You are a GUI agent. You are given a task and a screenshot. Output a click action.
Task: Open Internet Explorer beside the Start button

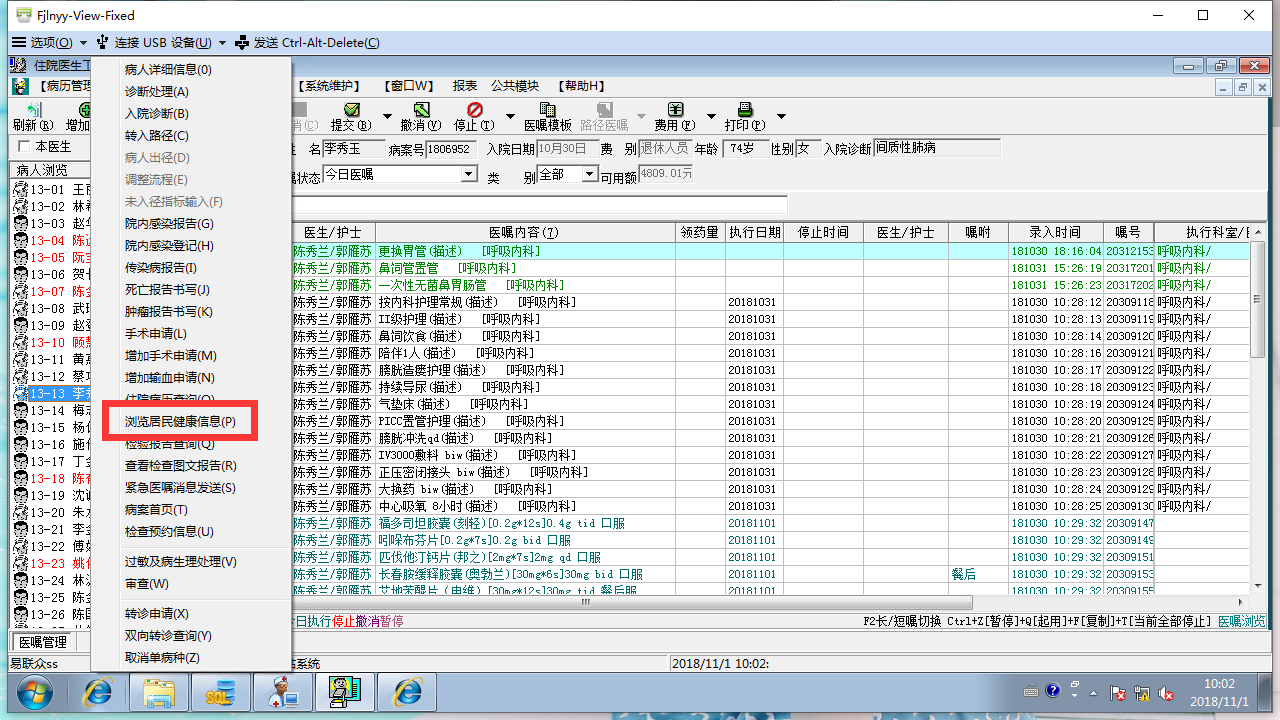tap(99, 692)
